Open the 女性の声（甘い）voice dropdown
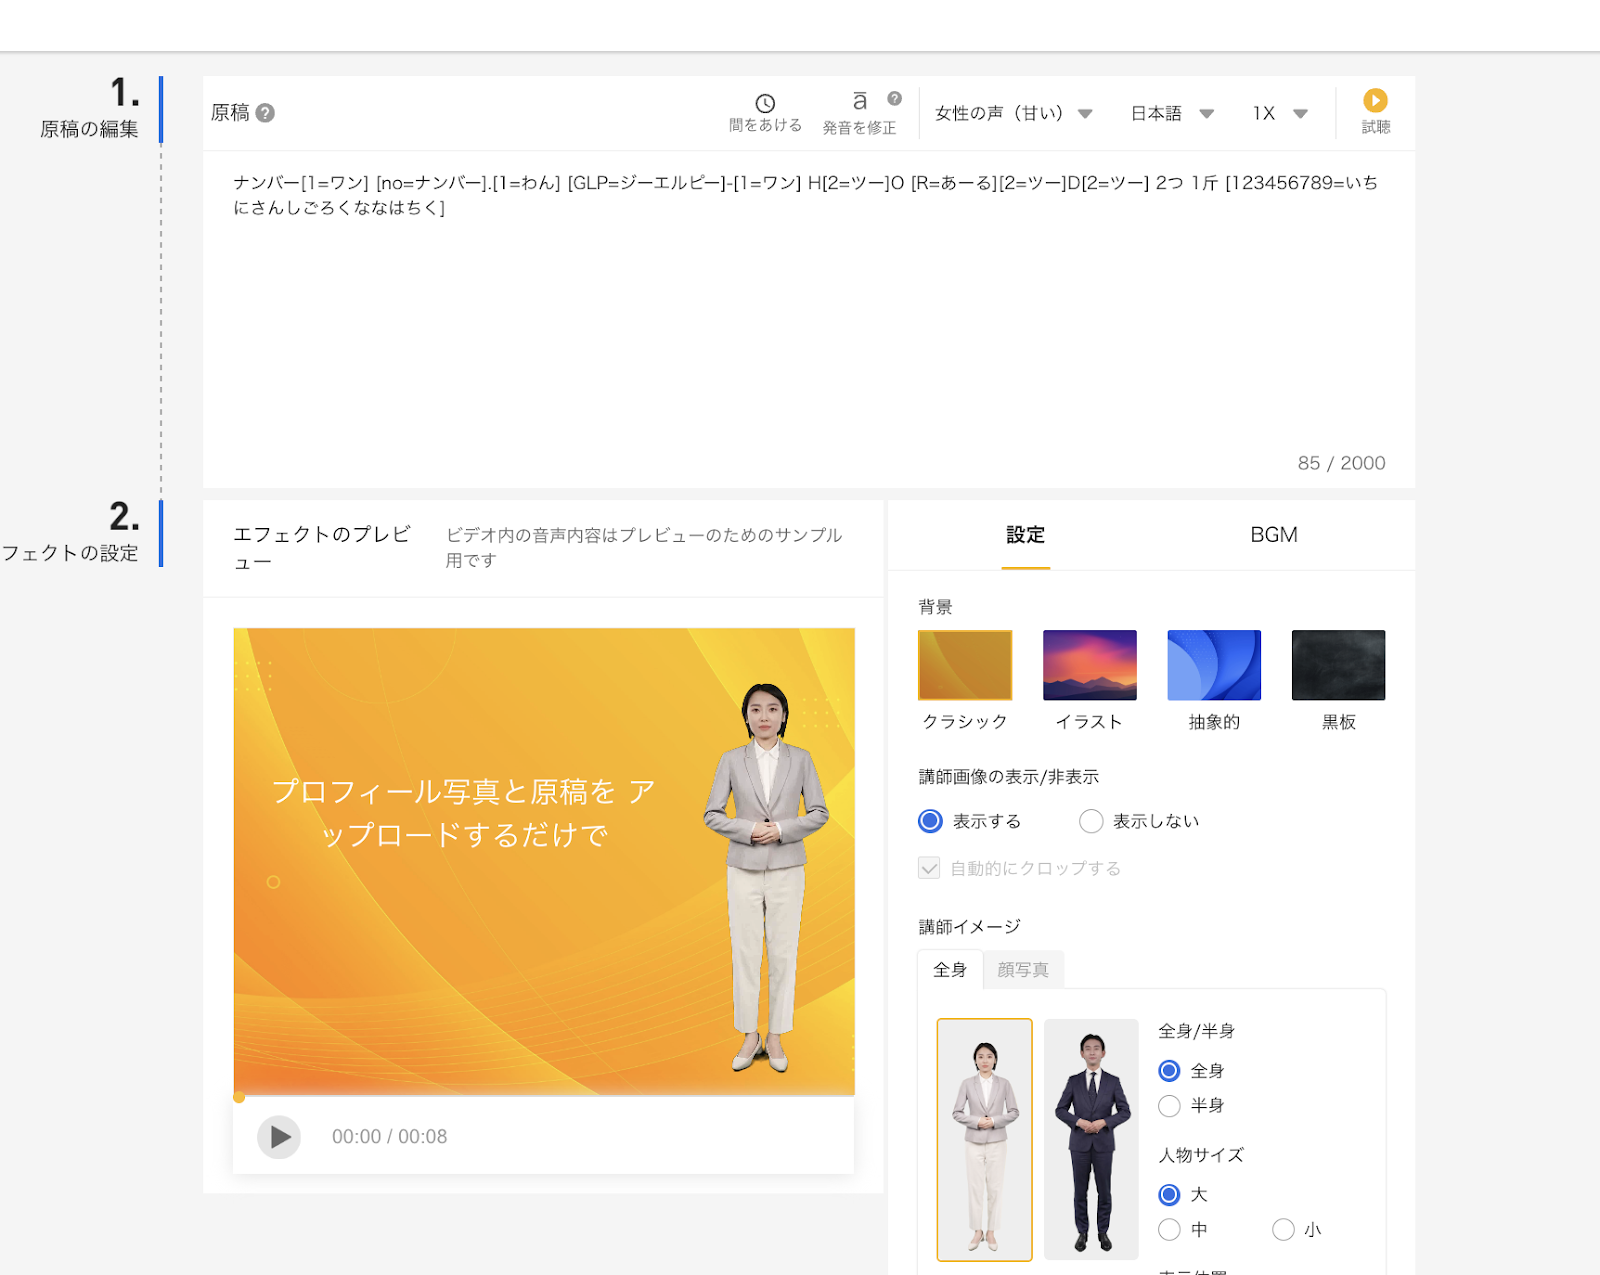This screenshot has width=1600, height=1275. [1013, 113]
